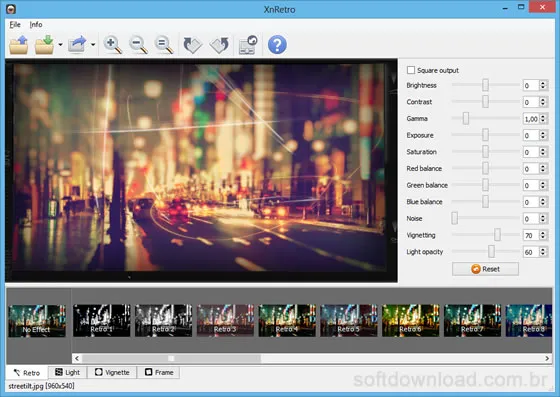The height and width of the screenshot is (397, 560).
Task: Click the Vignetting slider
Action: [485, 235]
